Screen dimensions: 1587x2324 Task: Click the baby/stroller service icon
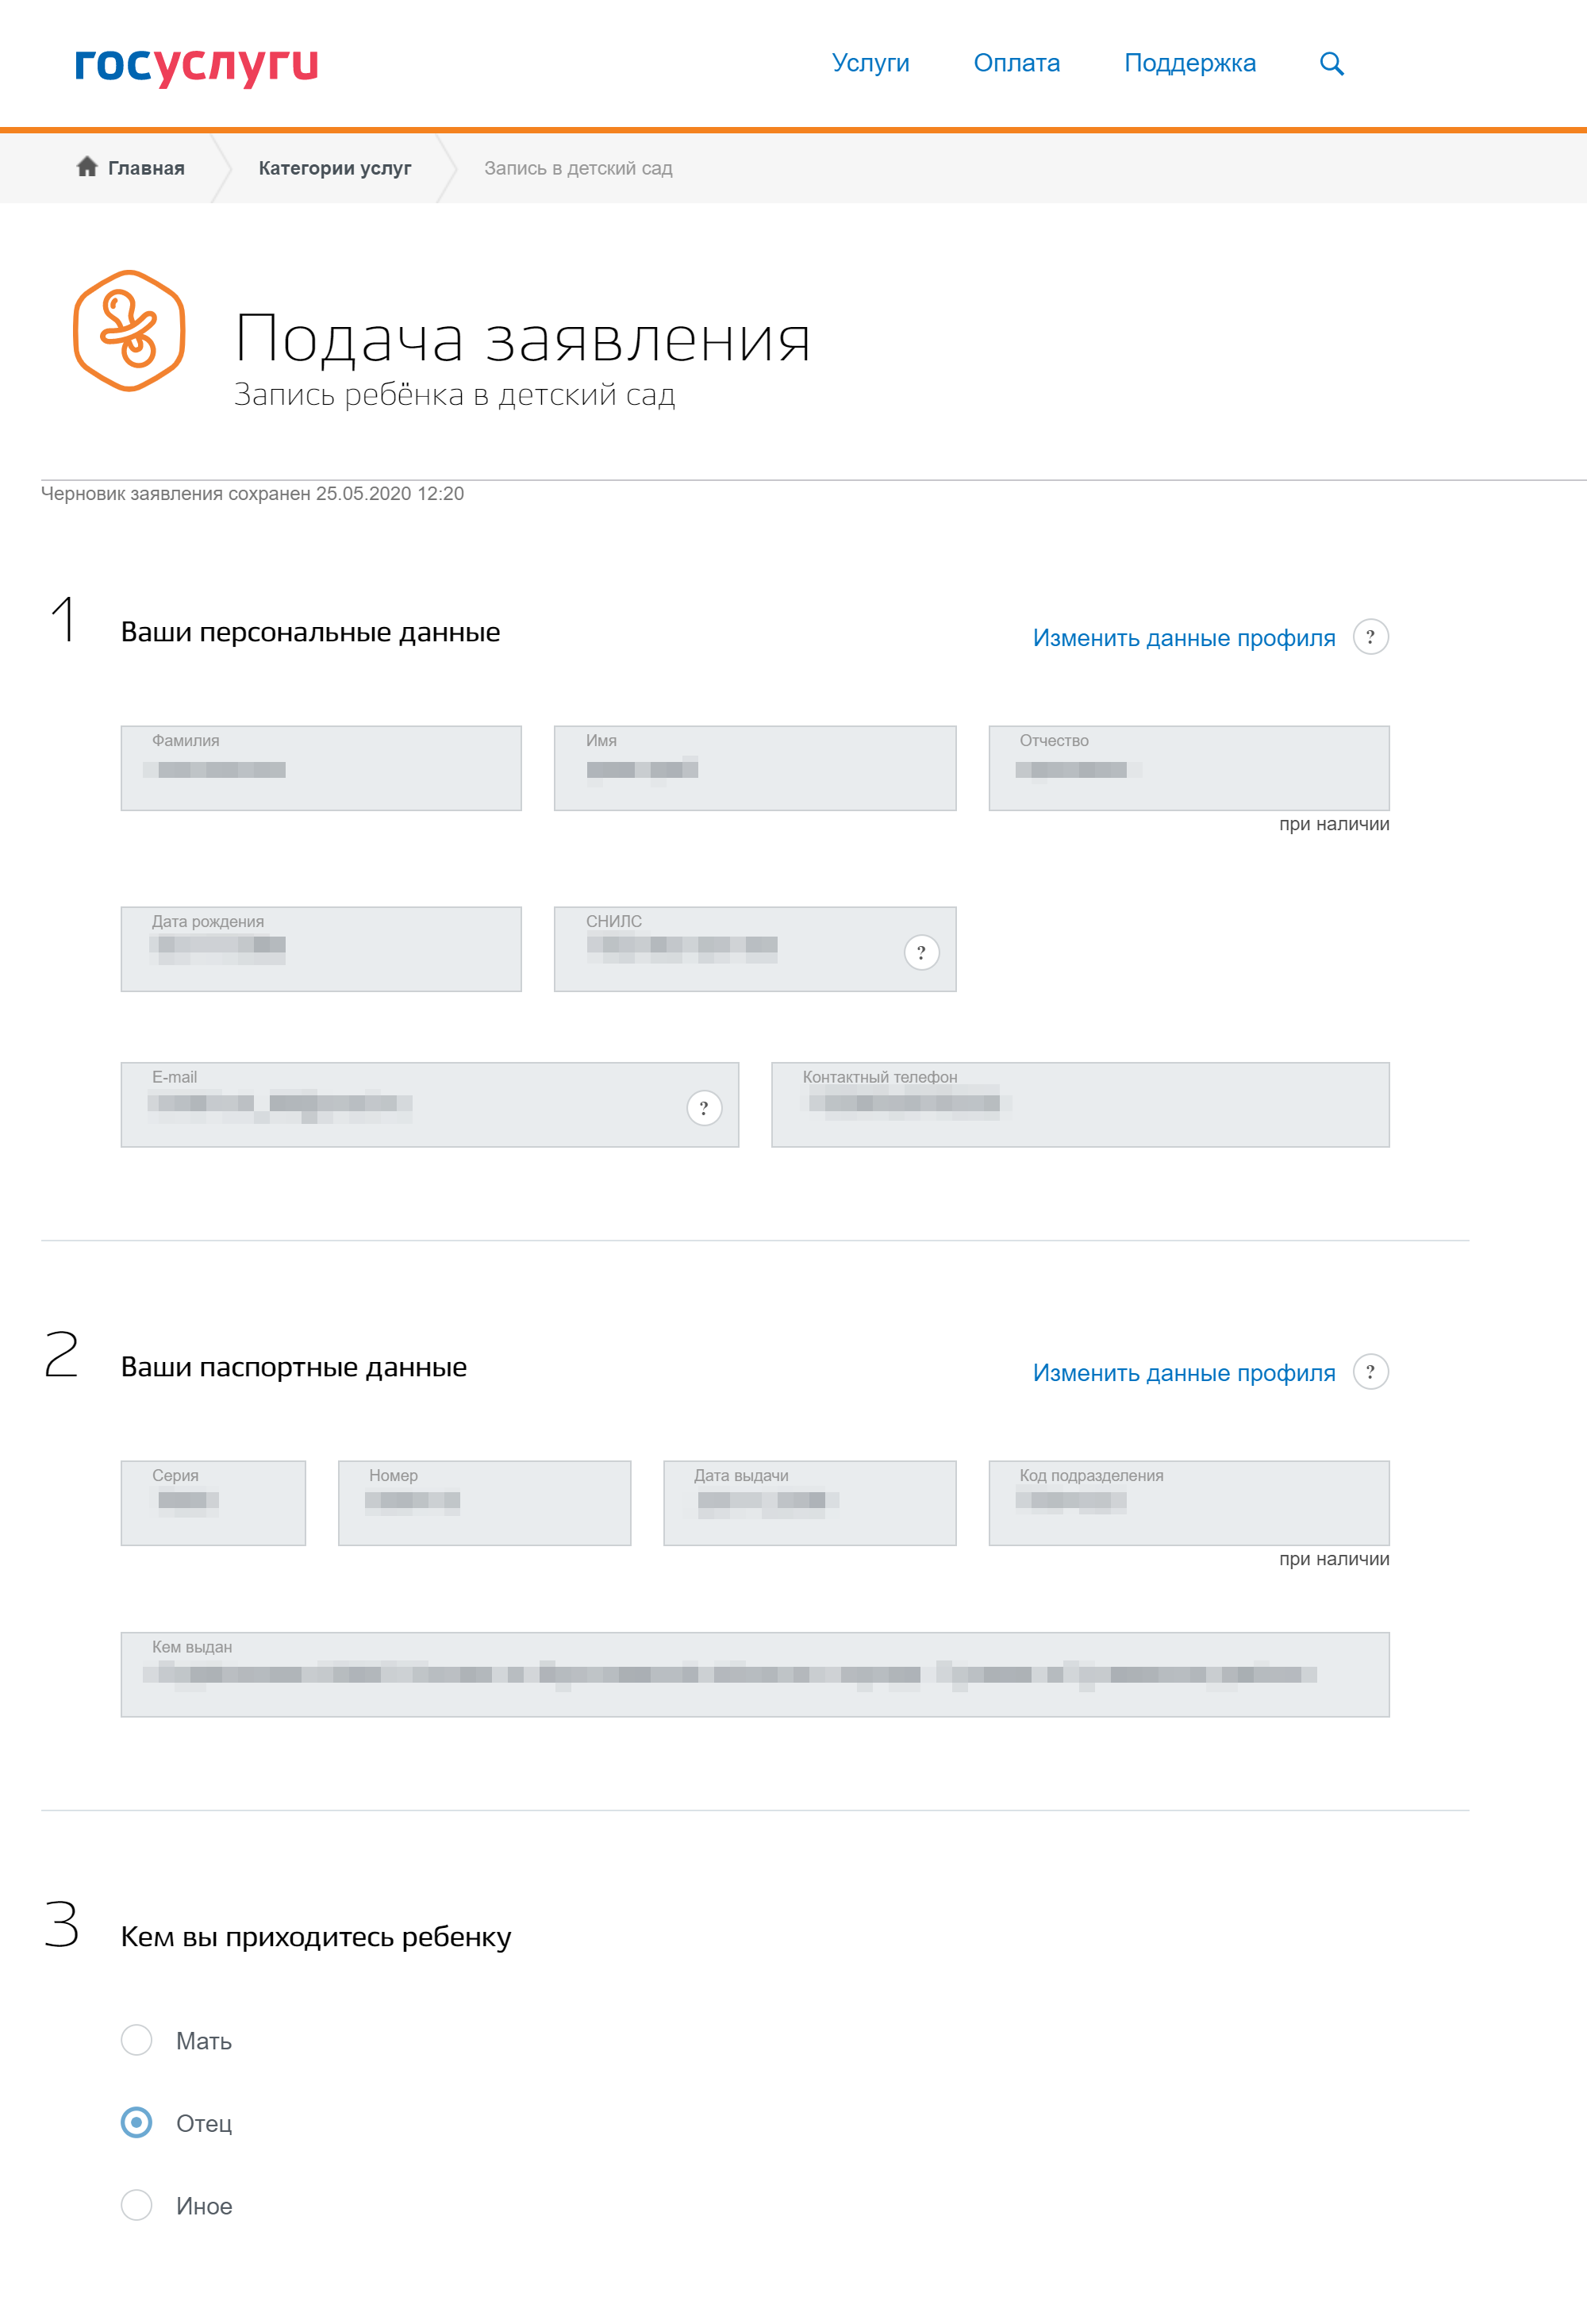[131, 334]
